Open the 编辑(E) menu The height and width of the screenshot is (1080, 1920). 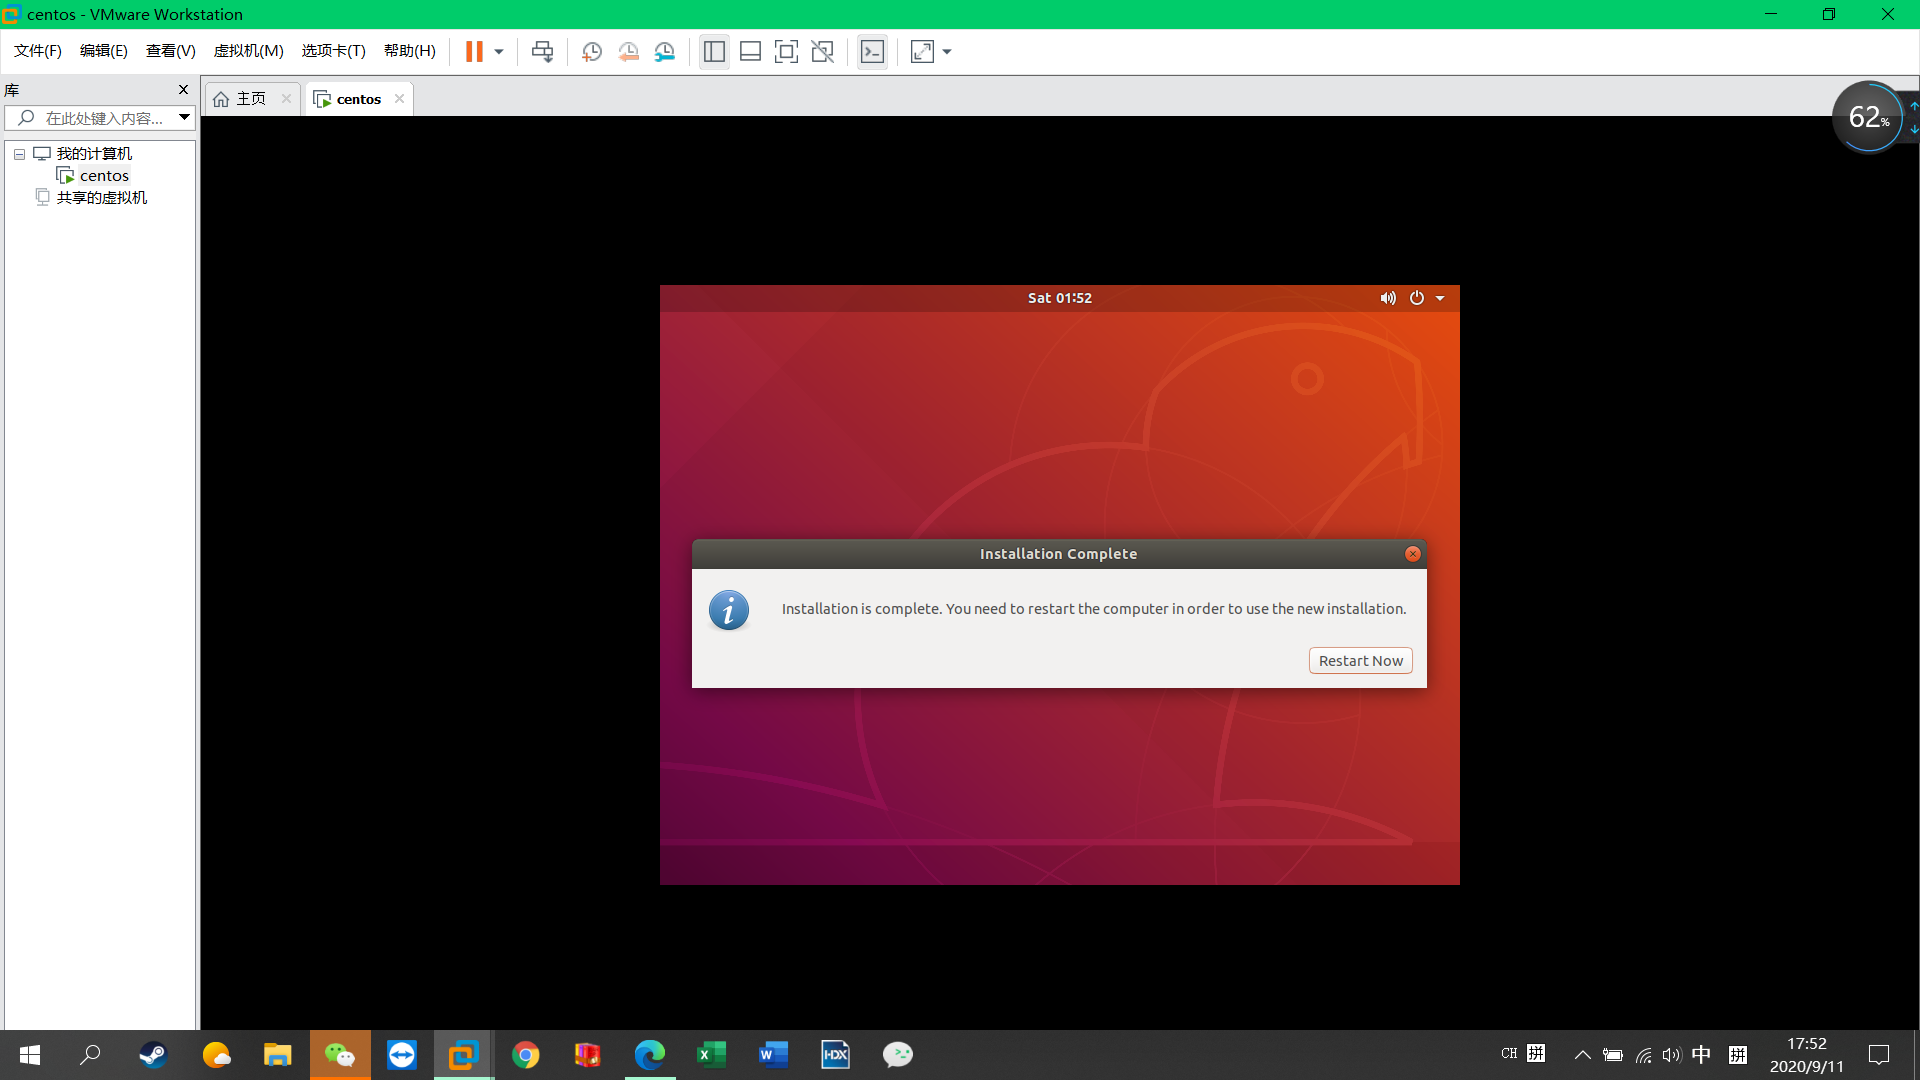click(x=104, y=51)
